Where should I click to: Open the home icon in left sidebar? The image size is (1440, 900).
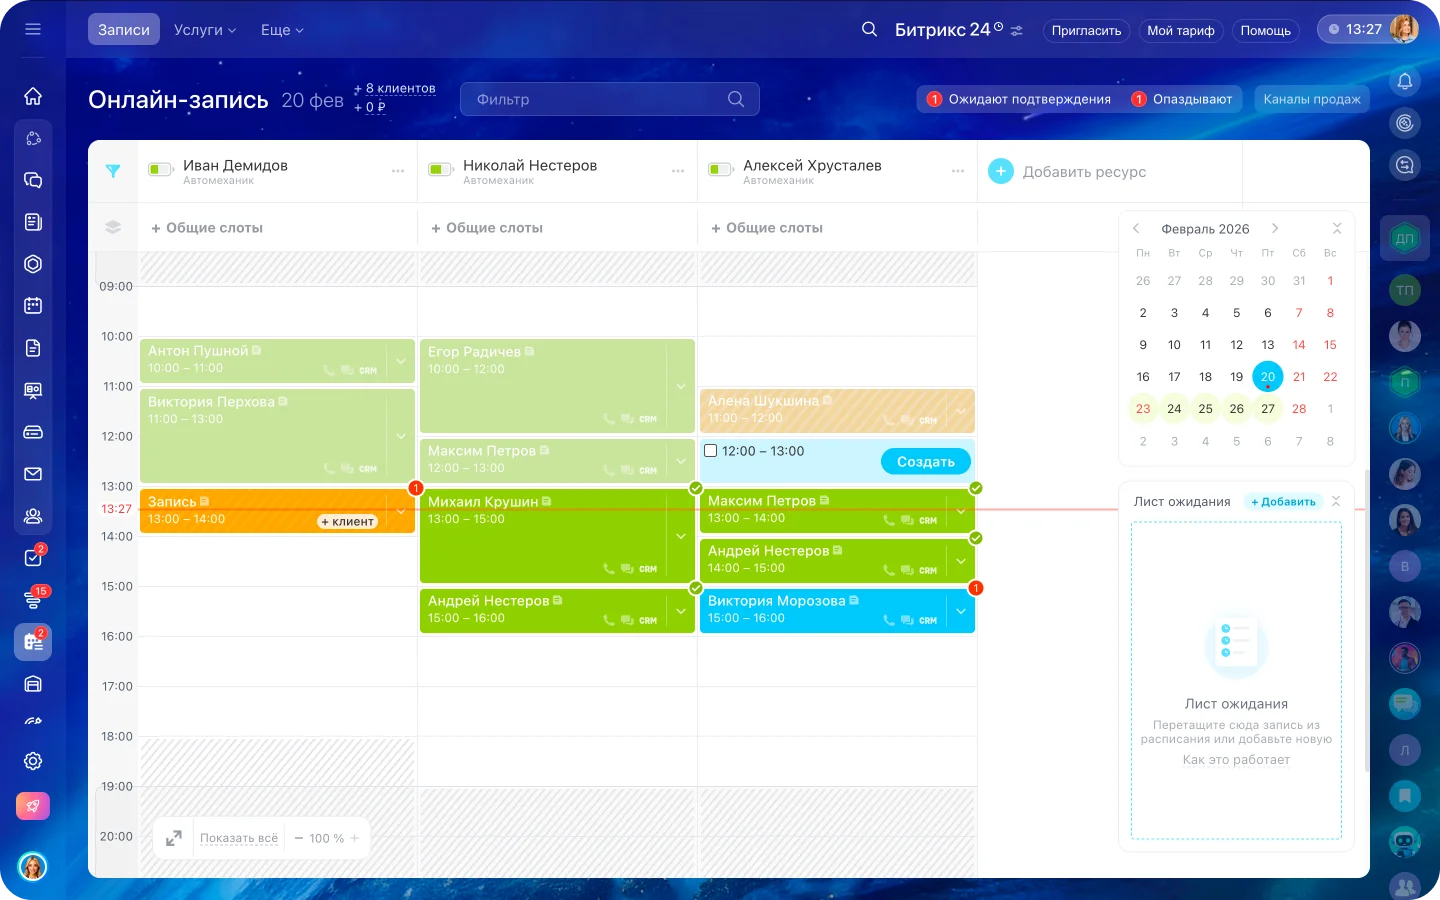point(33,96)
